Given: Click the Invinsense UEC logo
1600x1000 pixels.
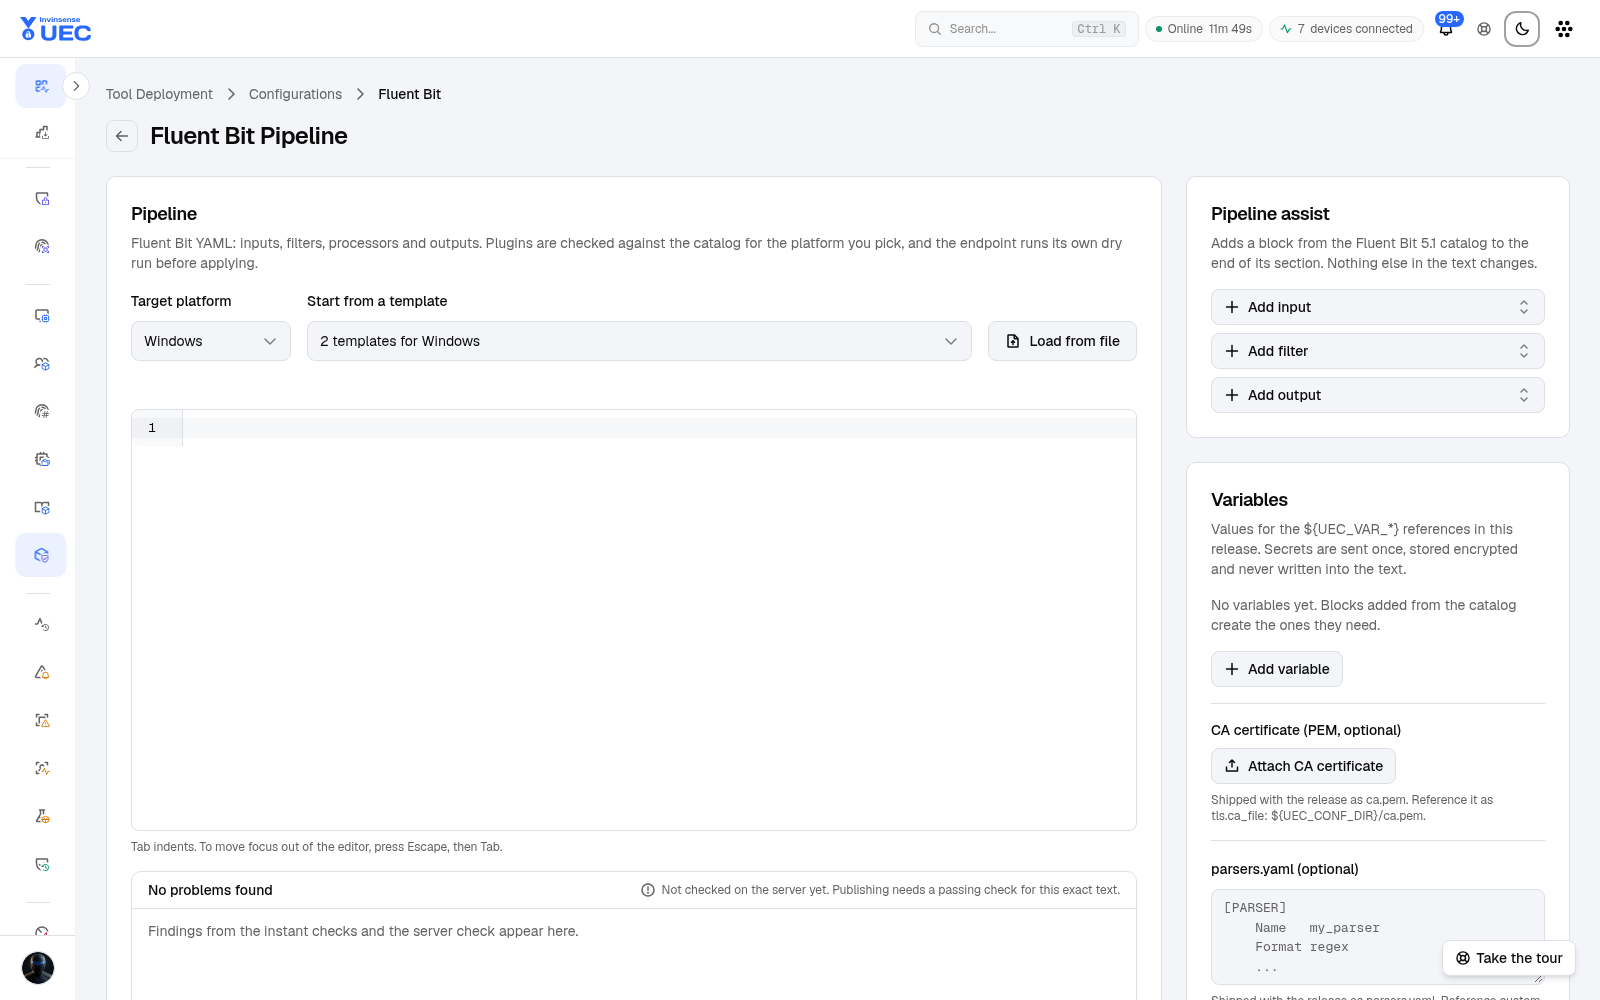Looking at the screenshot, I should (x=56, y=29).
